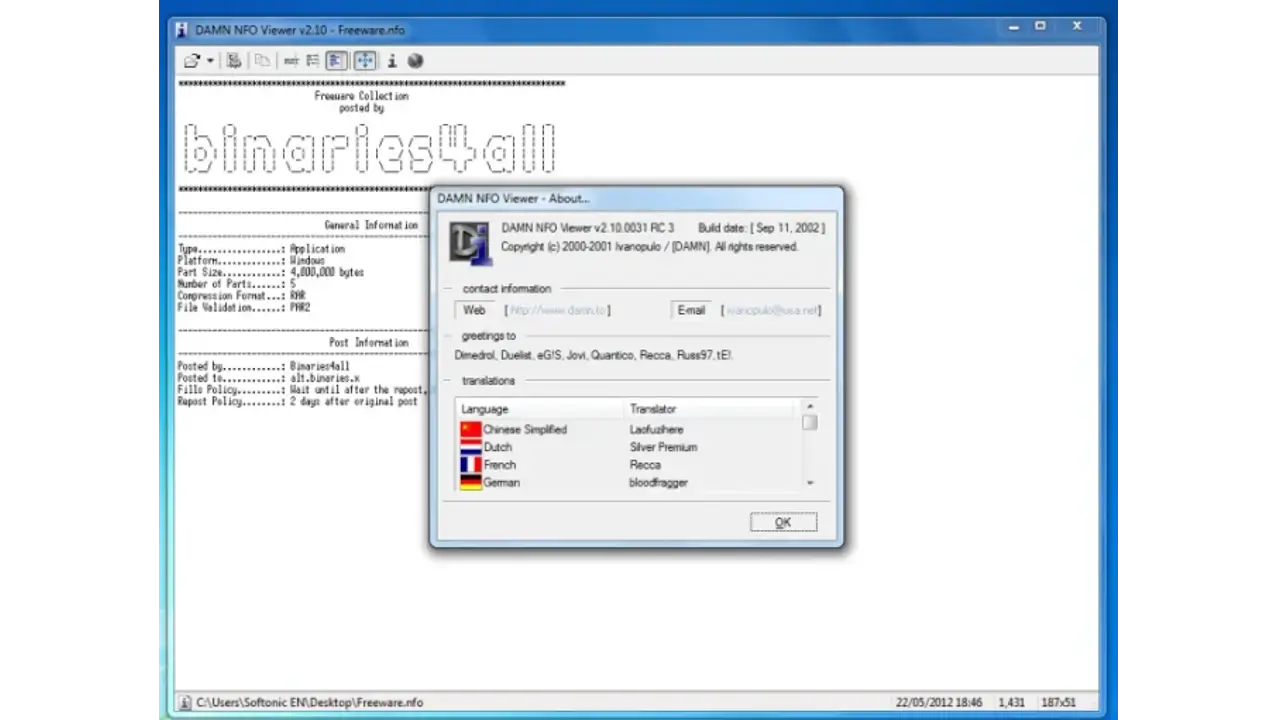
Task: Close the DAMN NFO Viewer main window
Action: point(1077,26)
